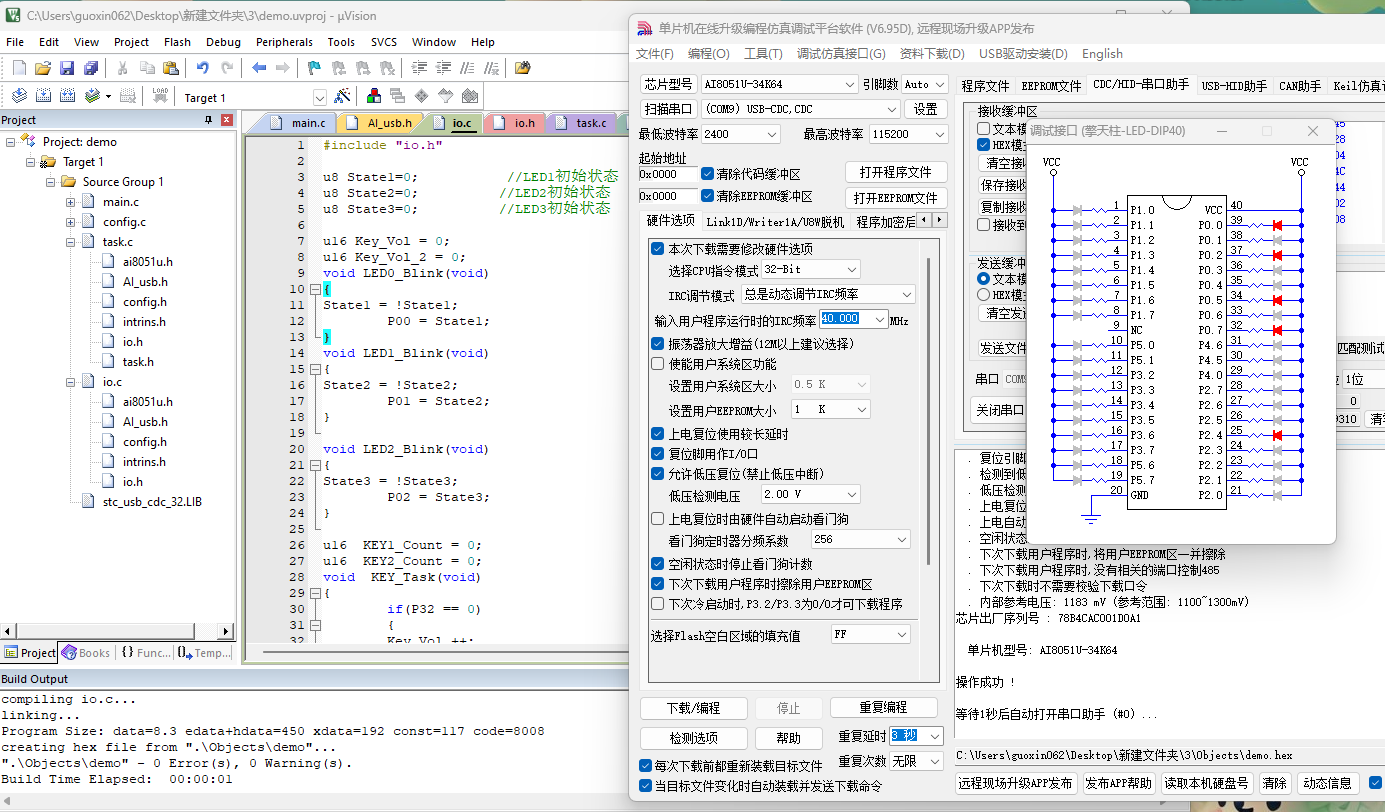Toggle 上电复位使用较长延时 checkbox
This screenshot has width=1385, height=812.
pos(657,434)
